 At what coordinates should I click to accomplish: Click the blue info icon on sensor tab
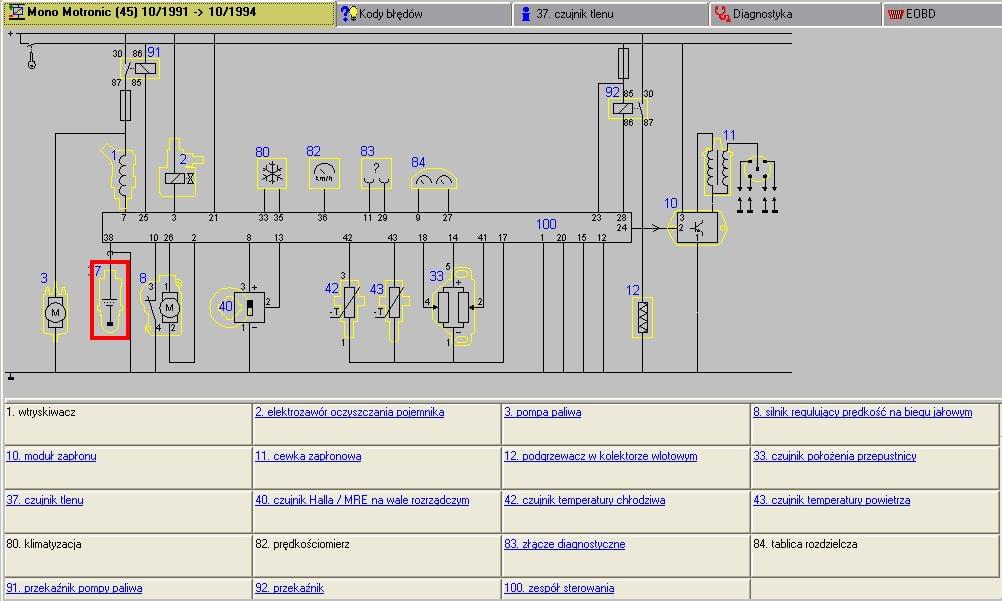coord(526,14)
